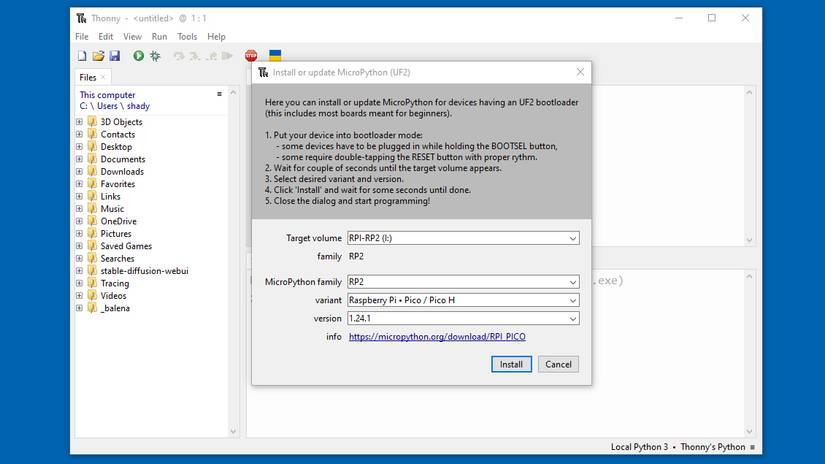Click the Music folder icon
The height and width of the screenshot is (464, 825).
pos(92,209)
